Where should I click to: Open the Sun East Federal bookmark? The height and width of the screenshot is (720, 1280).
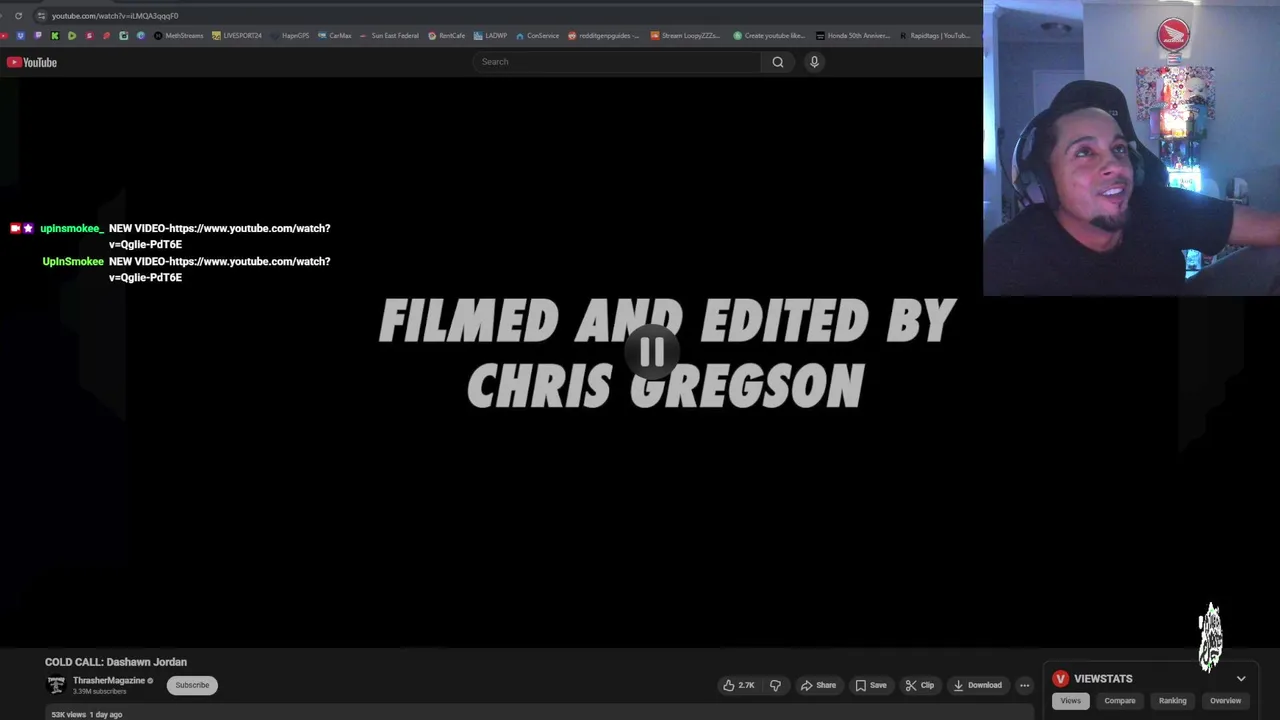point(389,36)
